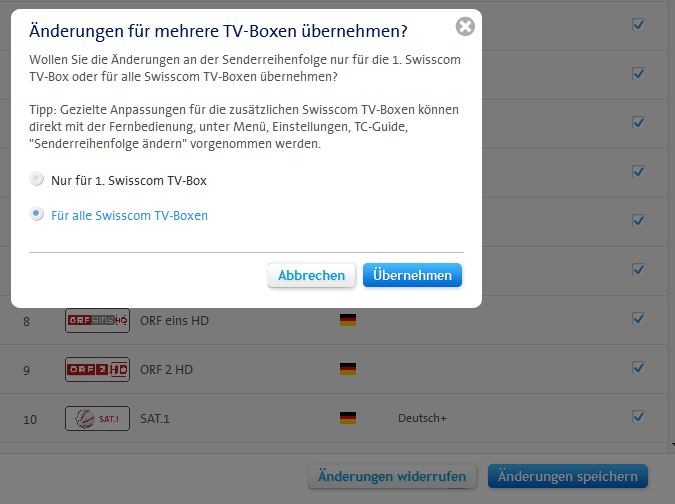Viewport: 675px width, 504px height.
Task: Click the Deutsch+ label in SAT.1 row
Action: click(x=421, y=418)
